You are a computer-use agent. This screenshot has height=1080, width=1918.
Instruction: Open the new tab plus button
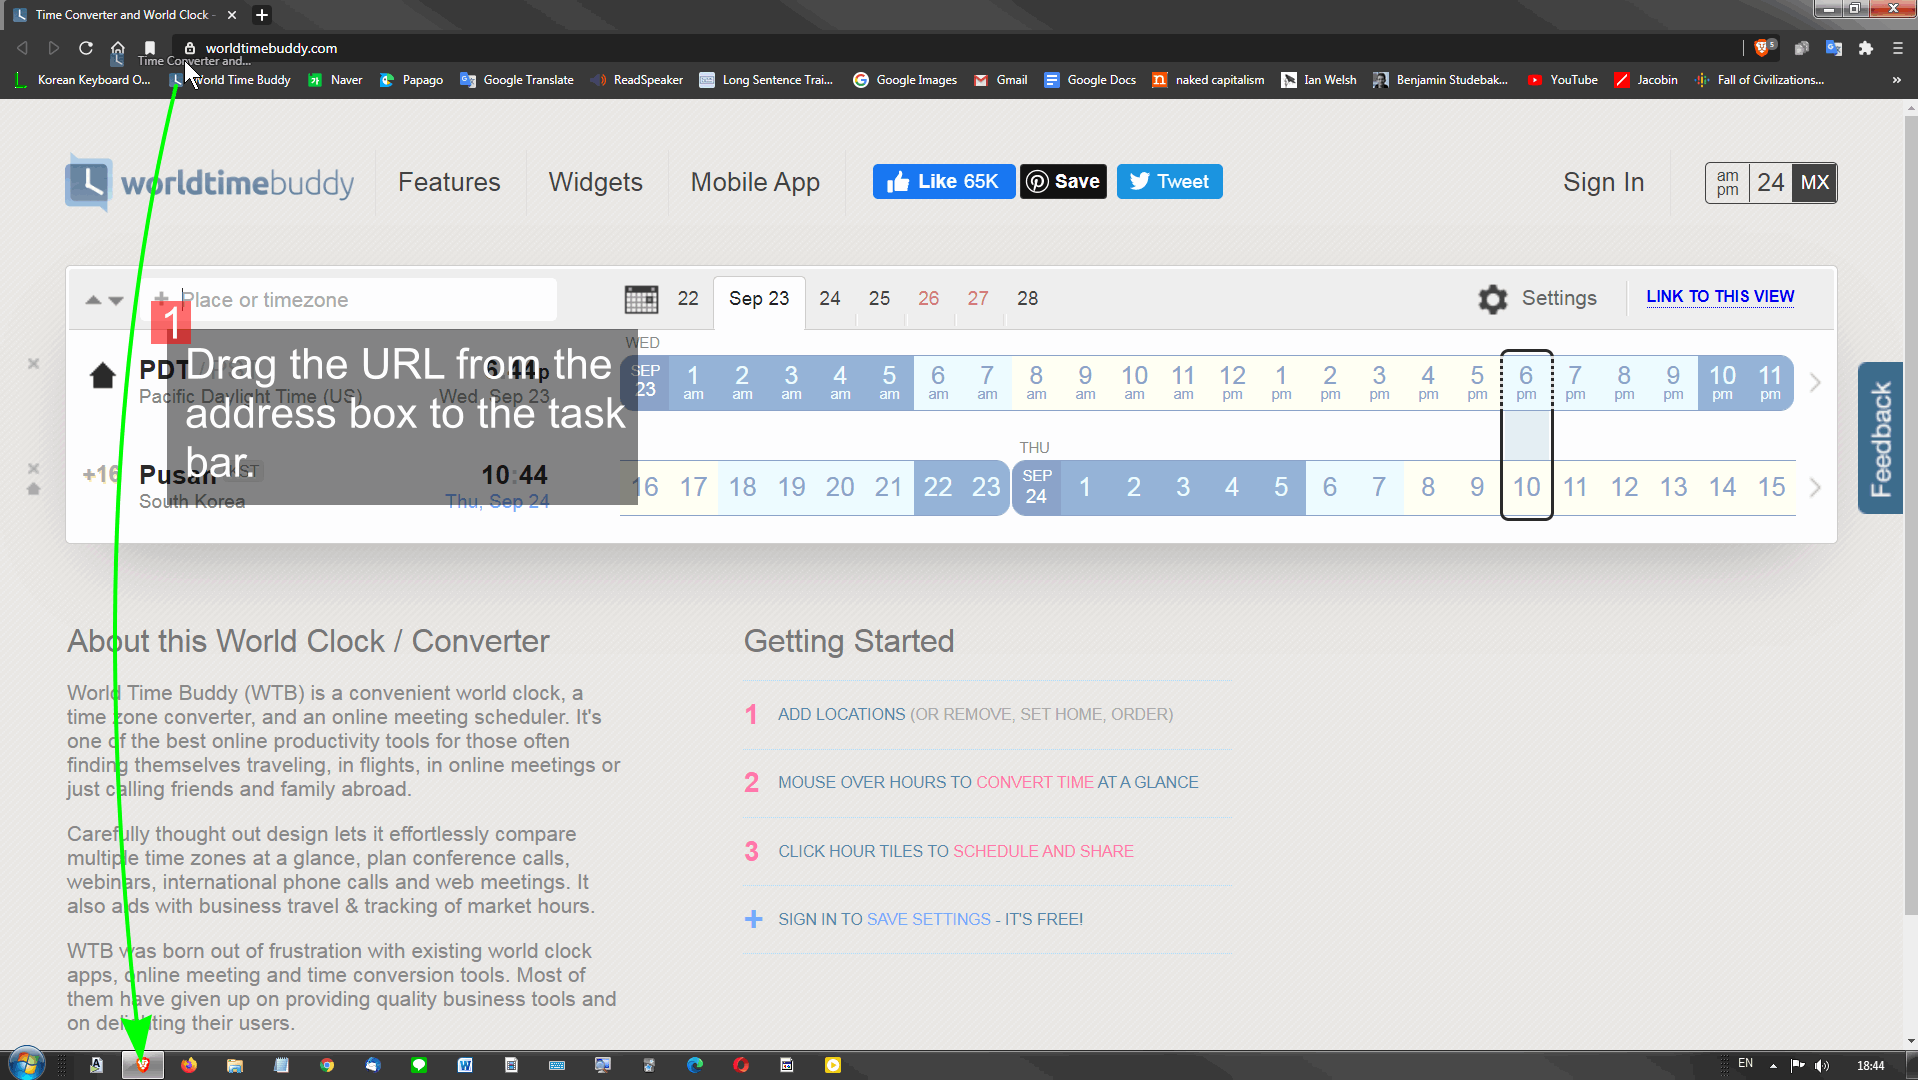[x=262, y=15]
